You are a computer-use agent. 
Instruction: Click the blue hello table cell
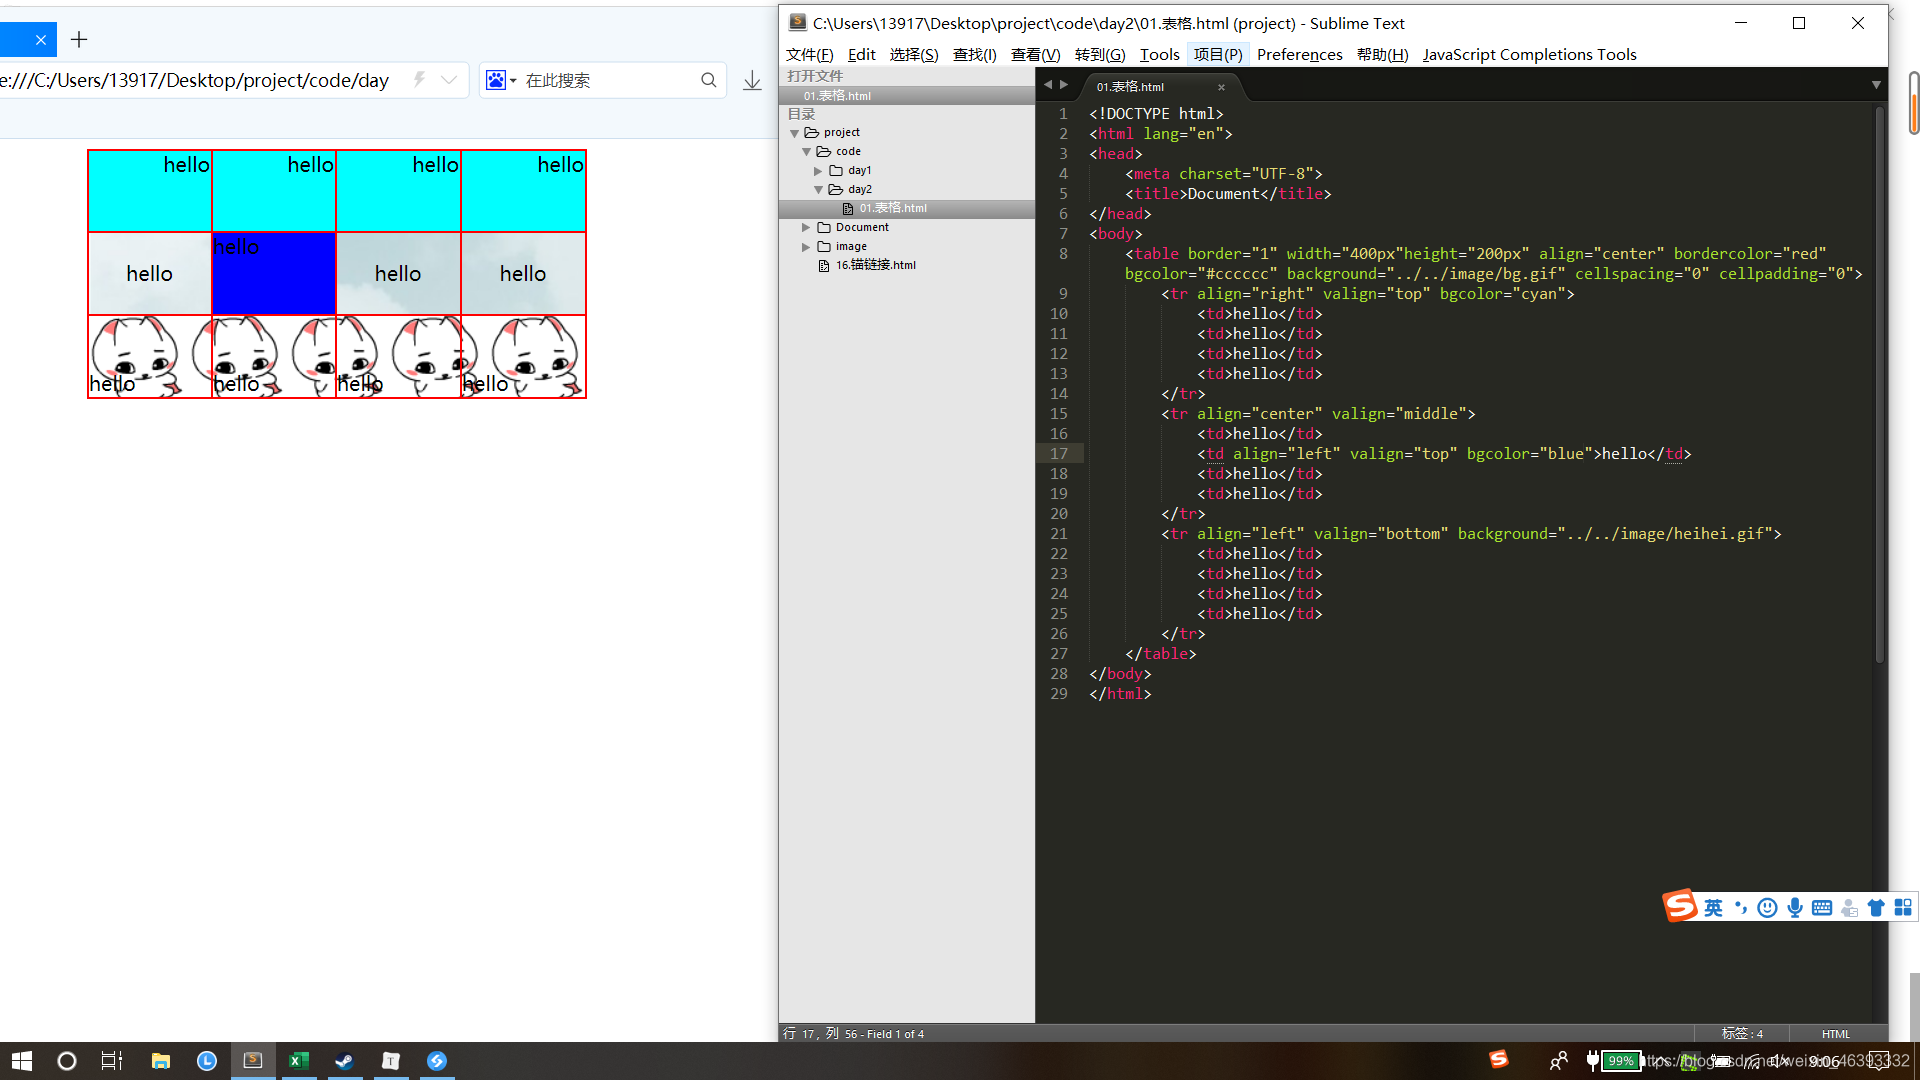click(274, 274)
